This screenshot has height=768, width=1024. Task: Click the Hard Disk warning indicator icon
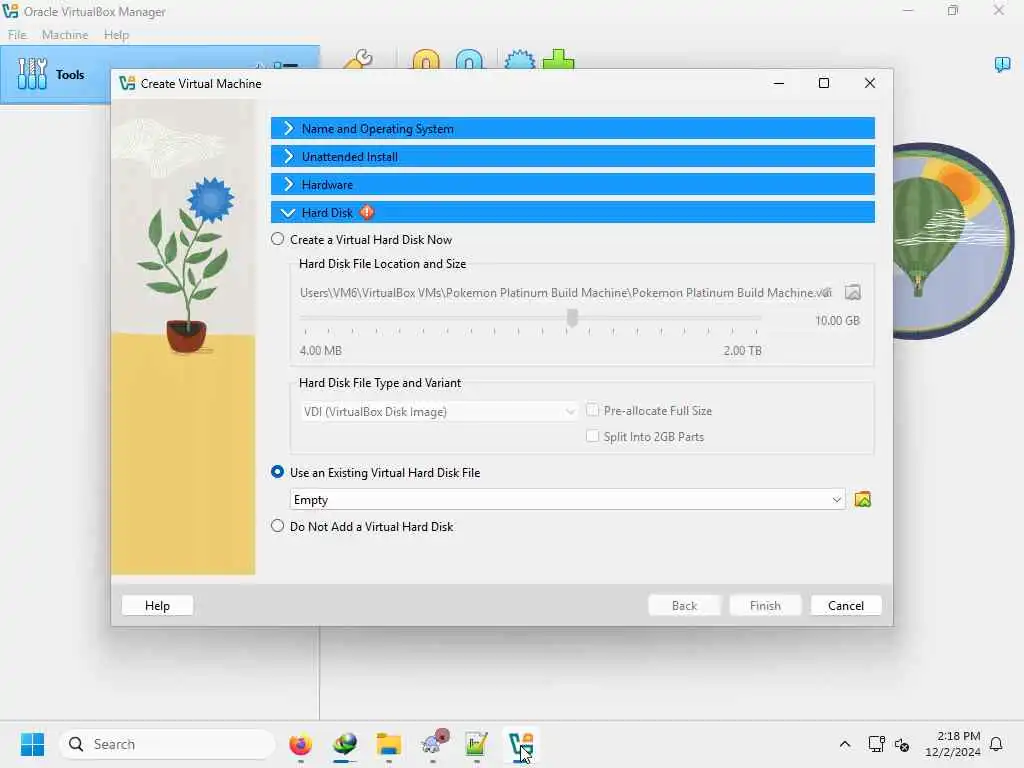[x=367, y=212]
